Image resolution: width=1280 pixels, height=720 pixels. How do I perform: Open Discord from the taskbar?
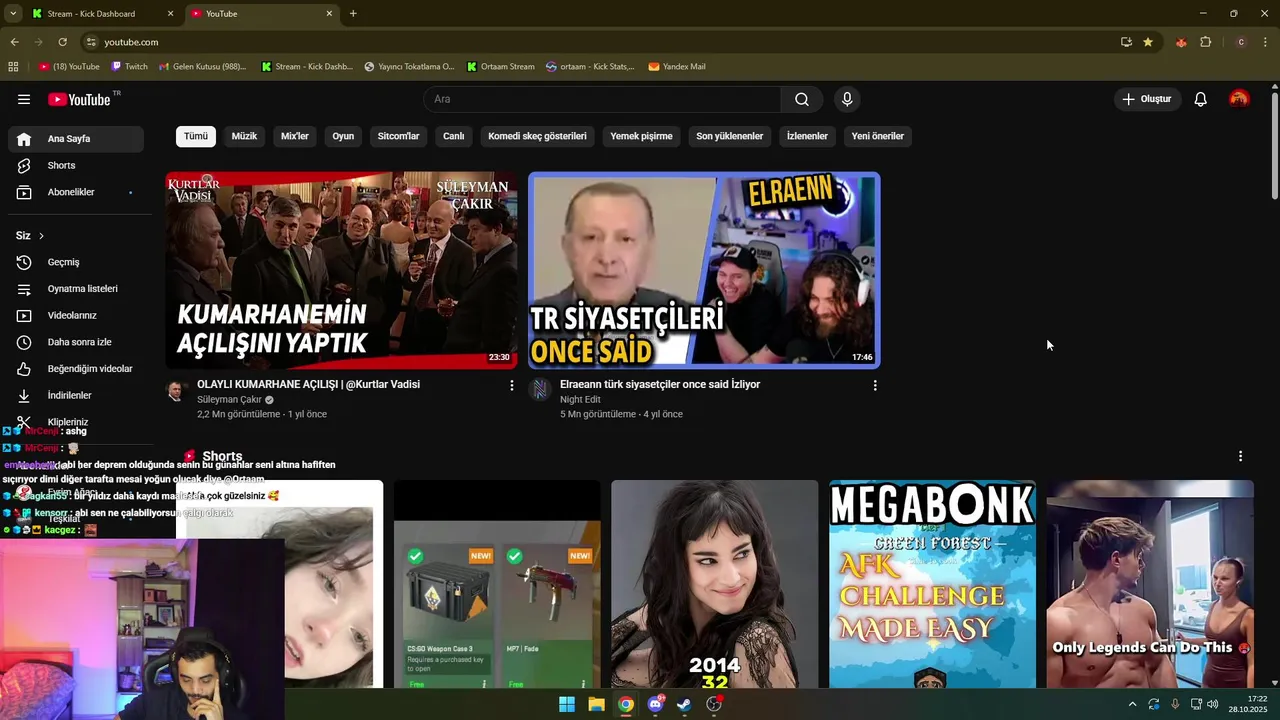(x=655, y=704)
